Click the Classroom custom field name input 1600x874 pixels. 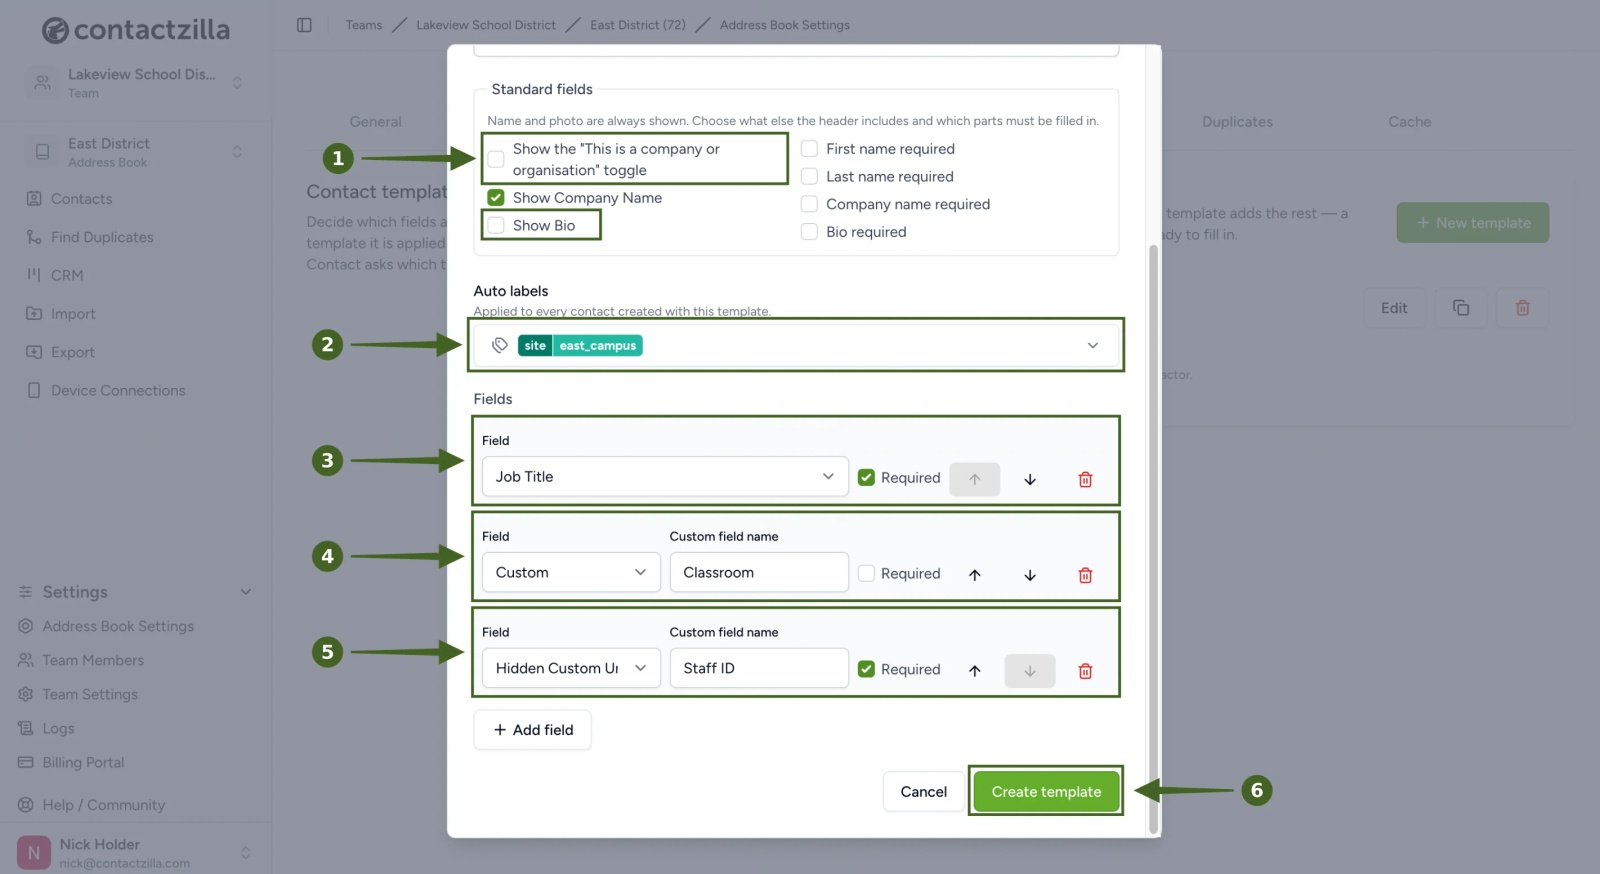(759, 573)
